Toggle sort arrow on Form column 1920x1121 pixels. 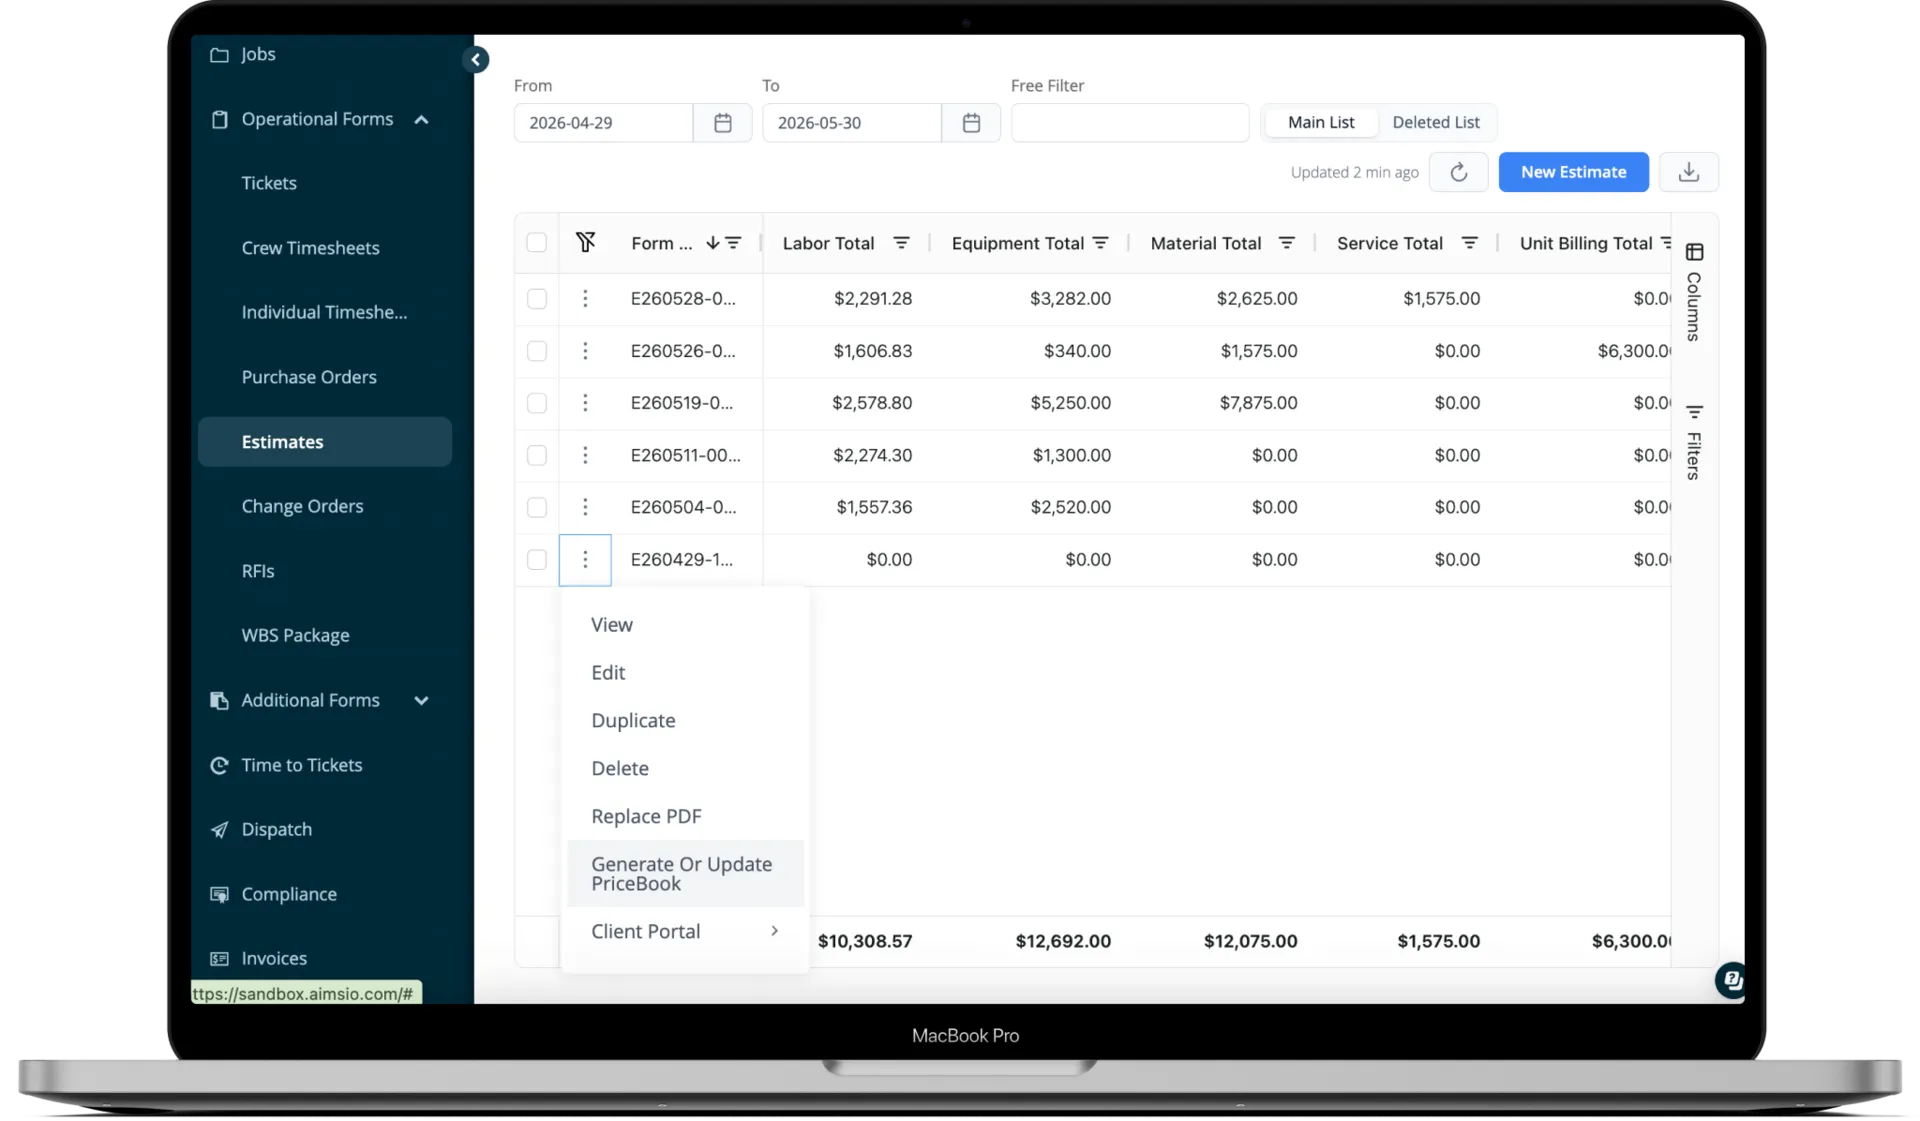click(x=712, y=243)
